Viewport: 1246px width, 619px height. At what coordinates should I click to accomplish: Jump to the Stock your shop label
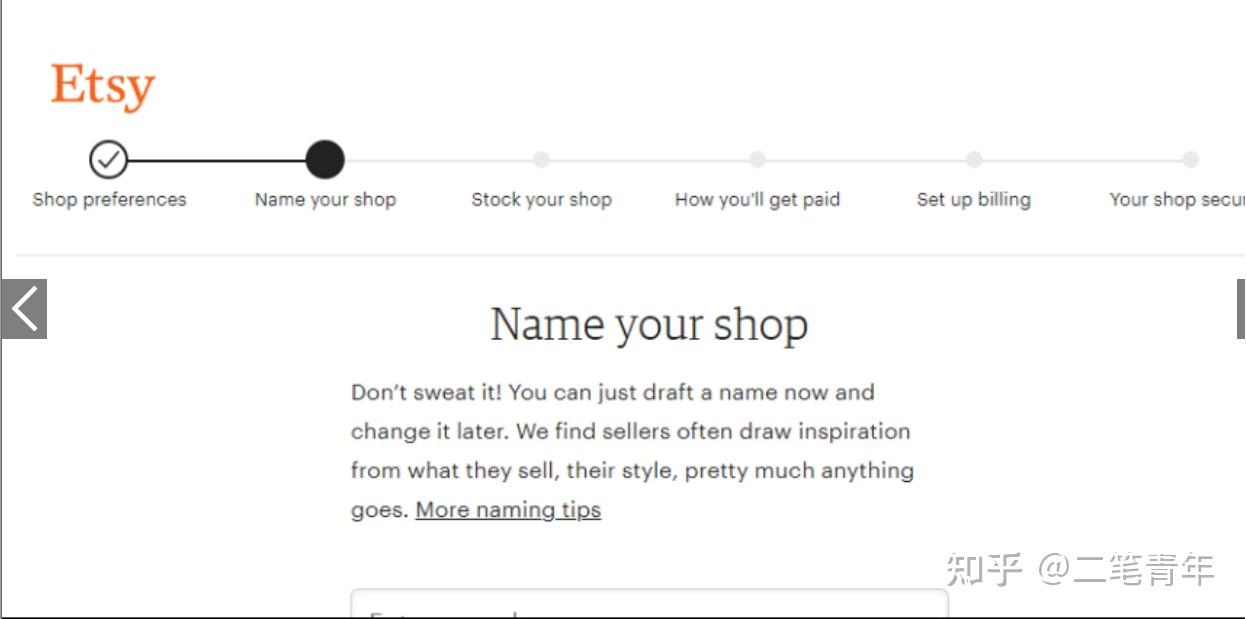pos(541,199)
